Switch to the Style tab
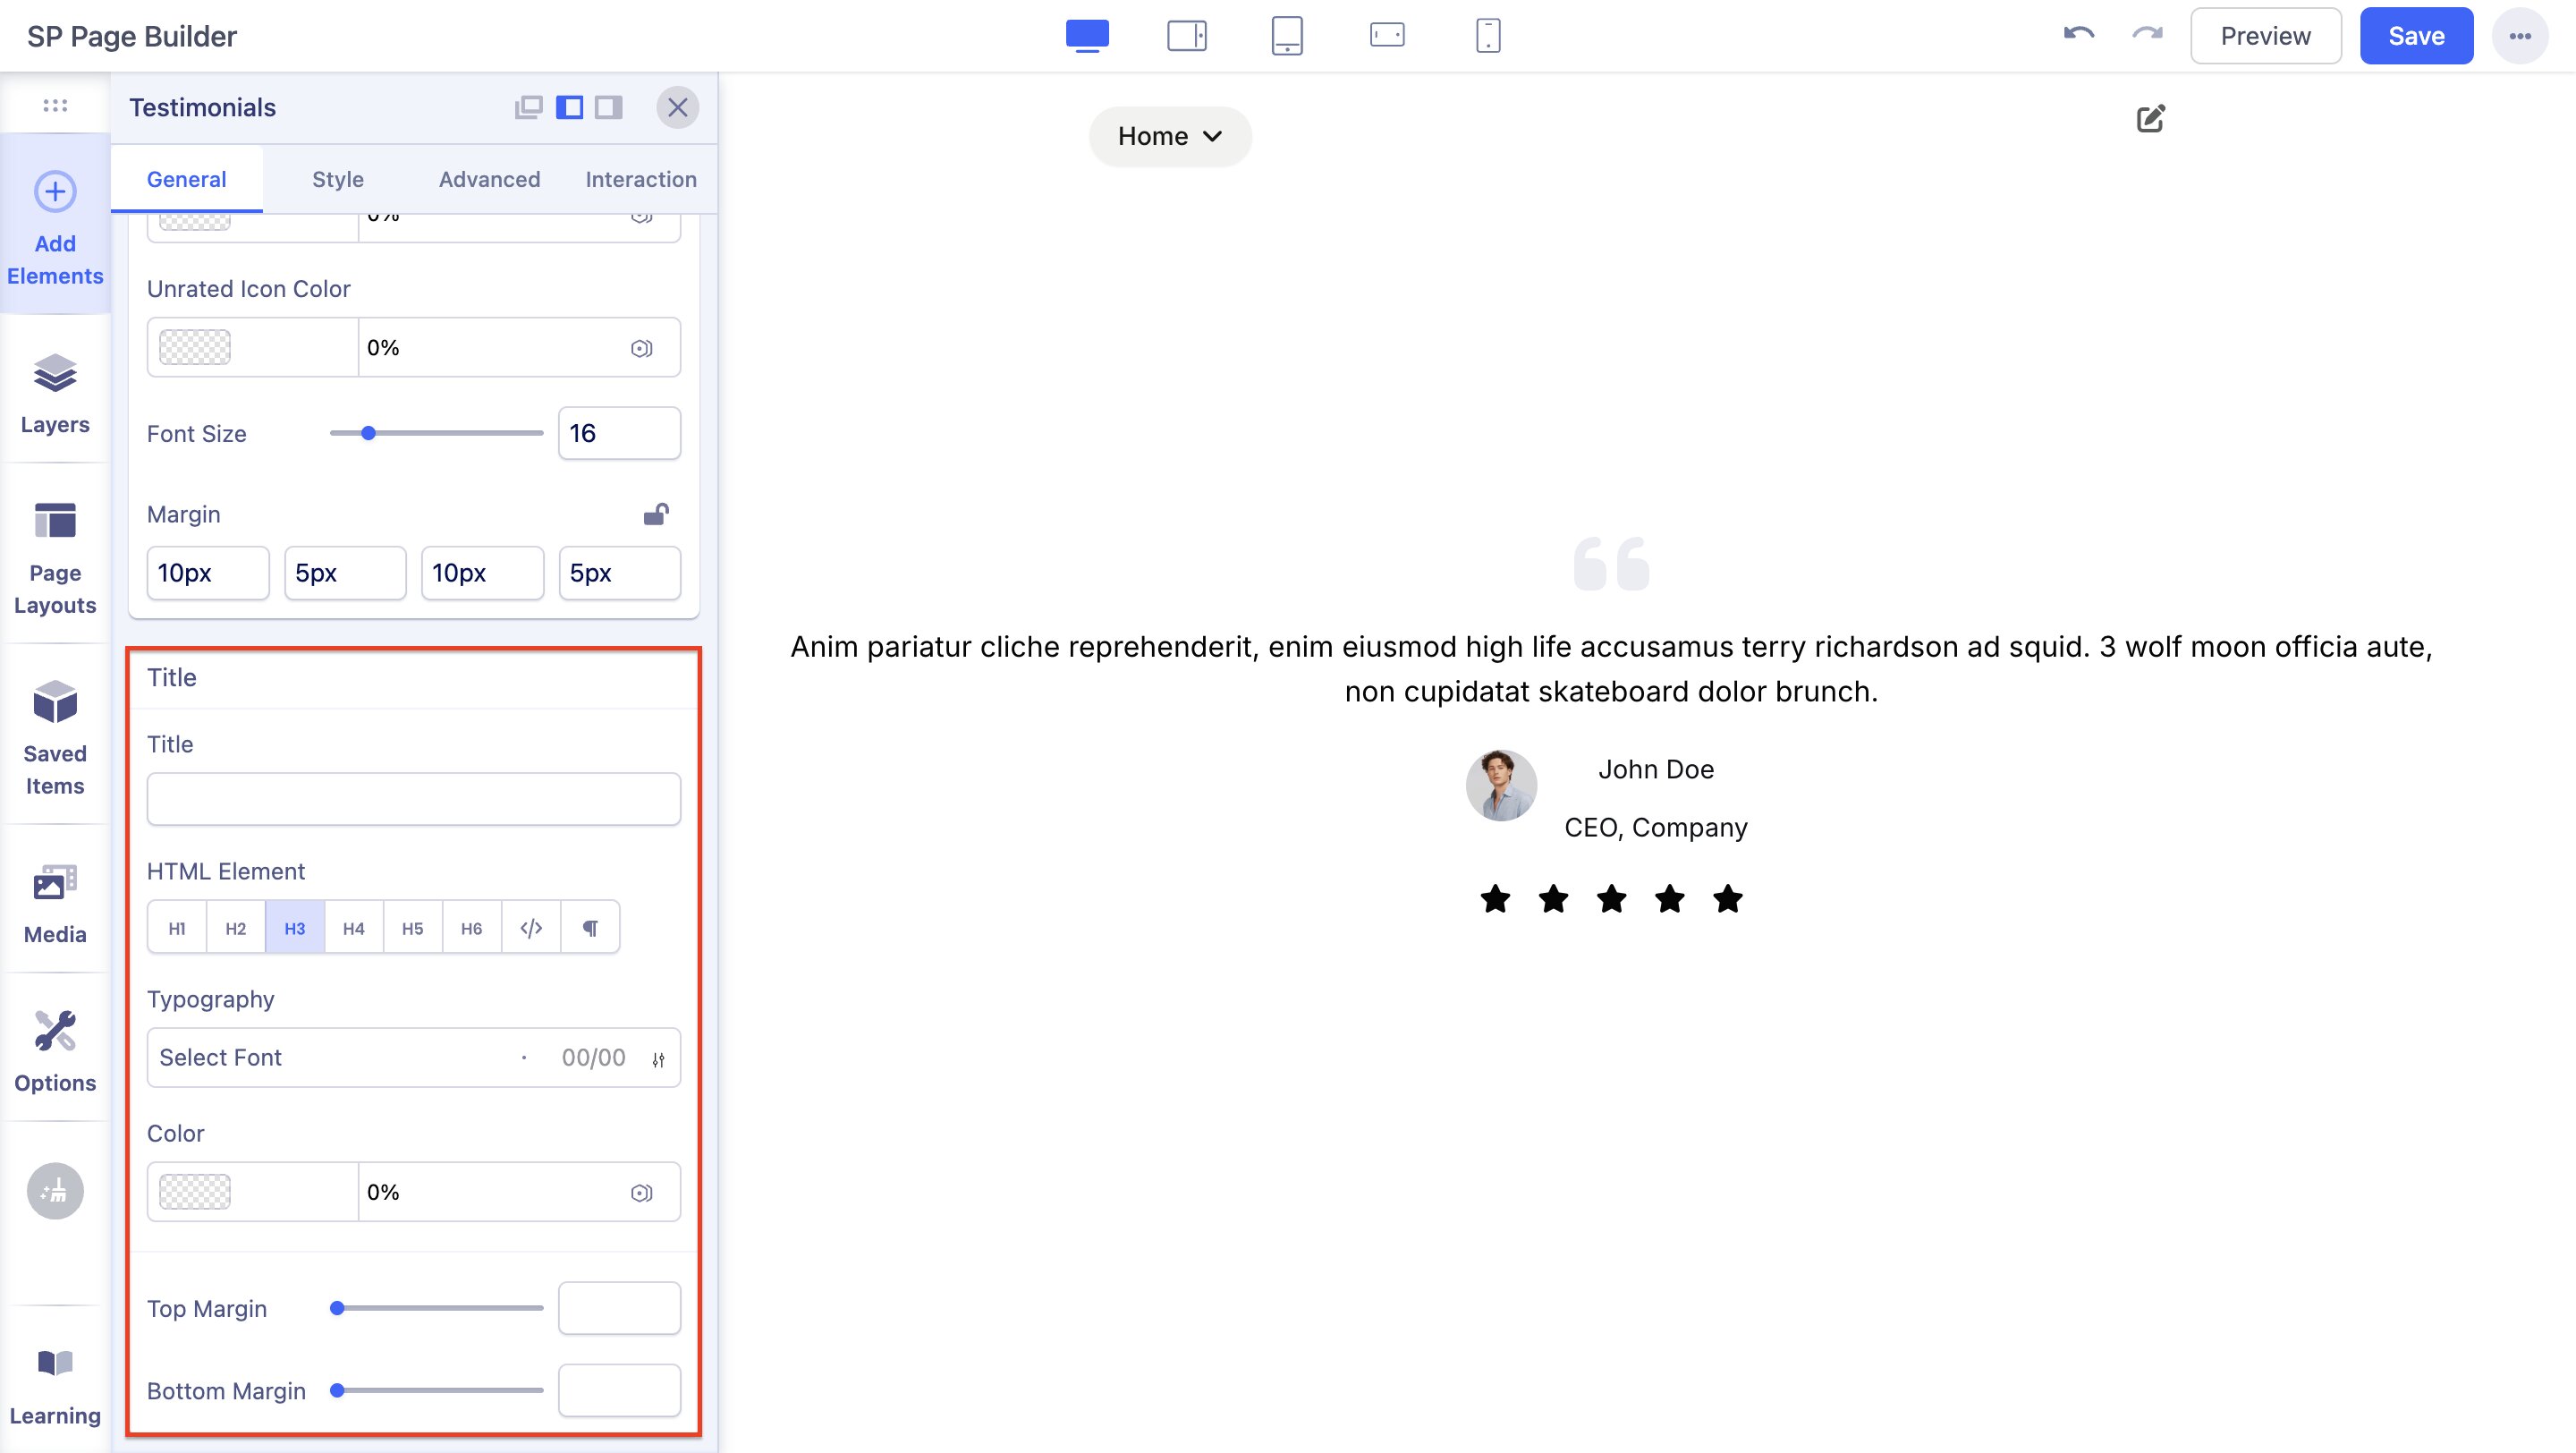This screenshot has width=2576, height=1453. [x=337, y=179]
